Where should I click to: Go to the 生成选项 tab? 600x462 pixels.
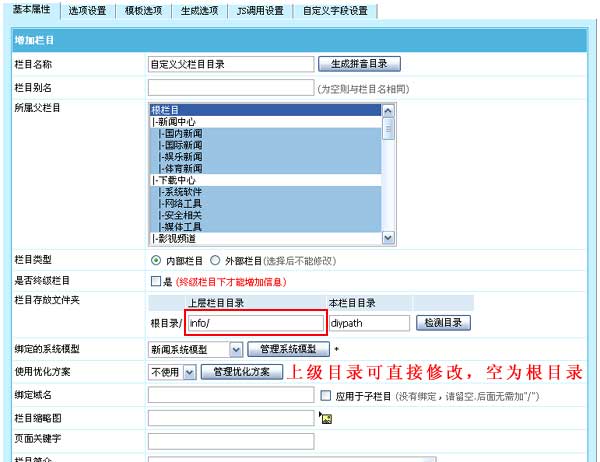(198, 11)
